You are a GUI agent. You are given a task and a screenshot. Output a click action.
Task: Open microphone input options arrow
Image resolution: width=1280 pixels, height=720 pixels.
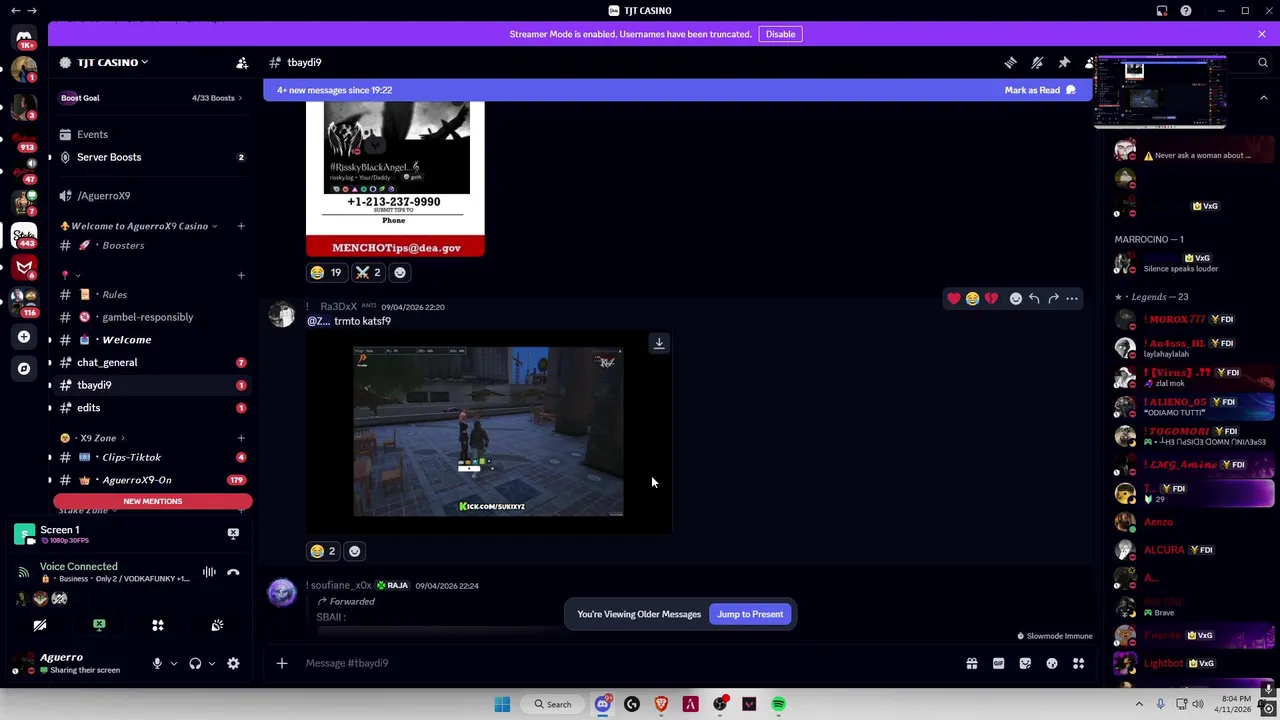(173, 663)
